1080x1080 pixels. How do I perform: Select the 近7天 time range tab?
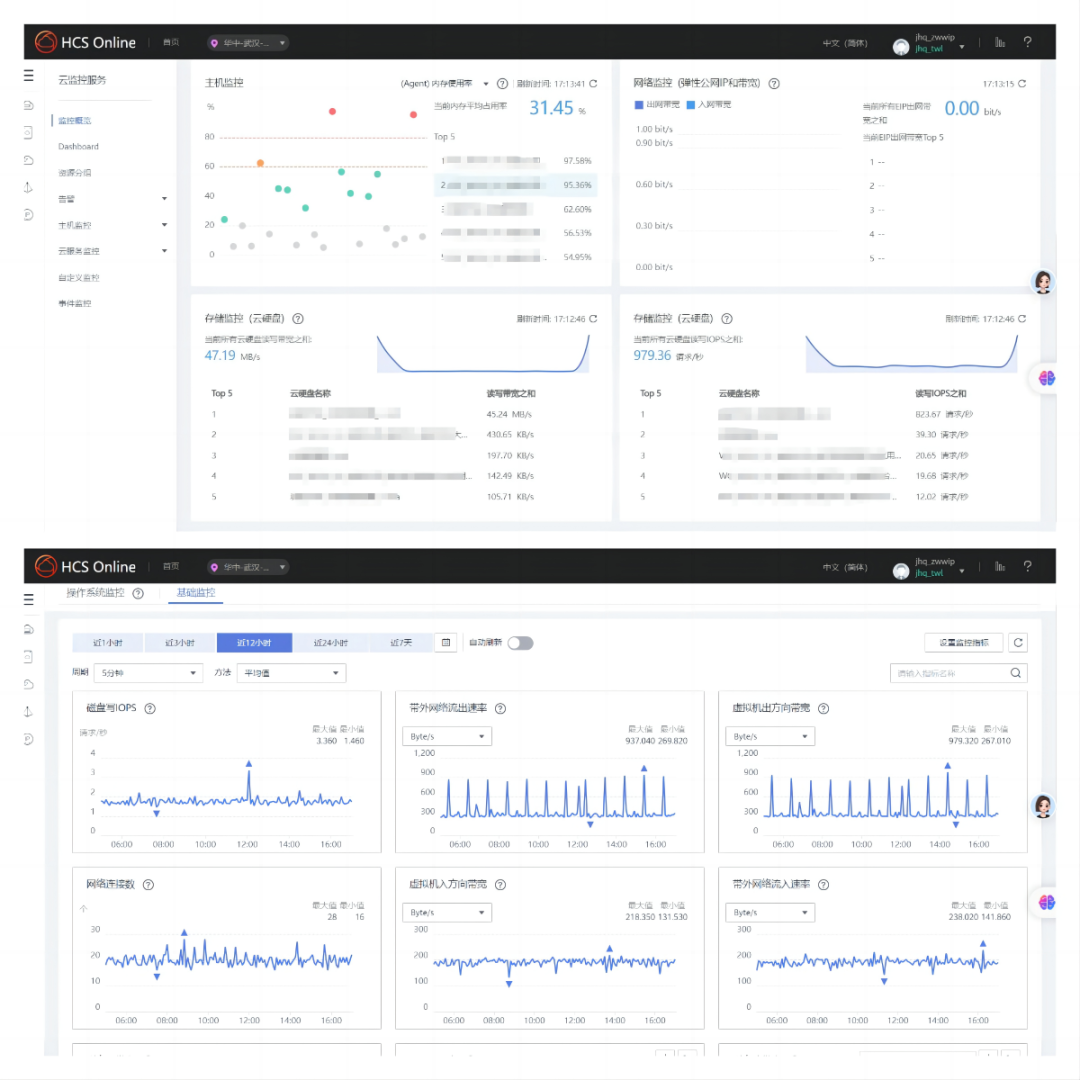(401, 643)
